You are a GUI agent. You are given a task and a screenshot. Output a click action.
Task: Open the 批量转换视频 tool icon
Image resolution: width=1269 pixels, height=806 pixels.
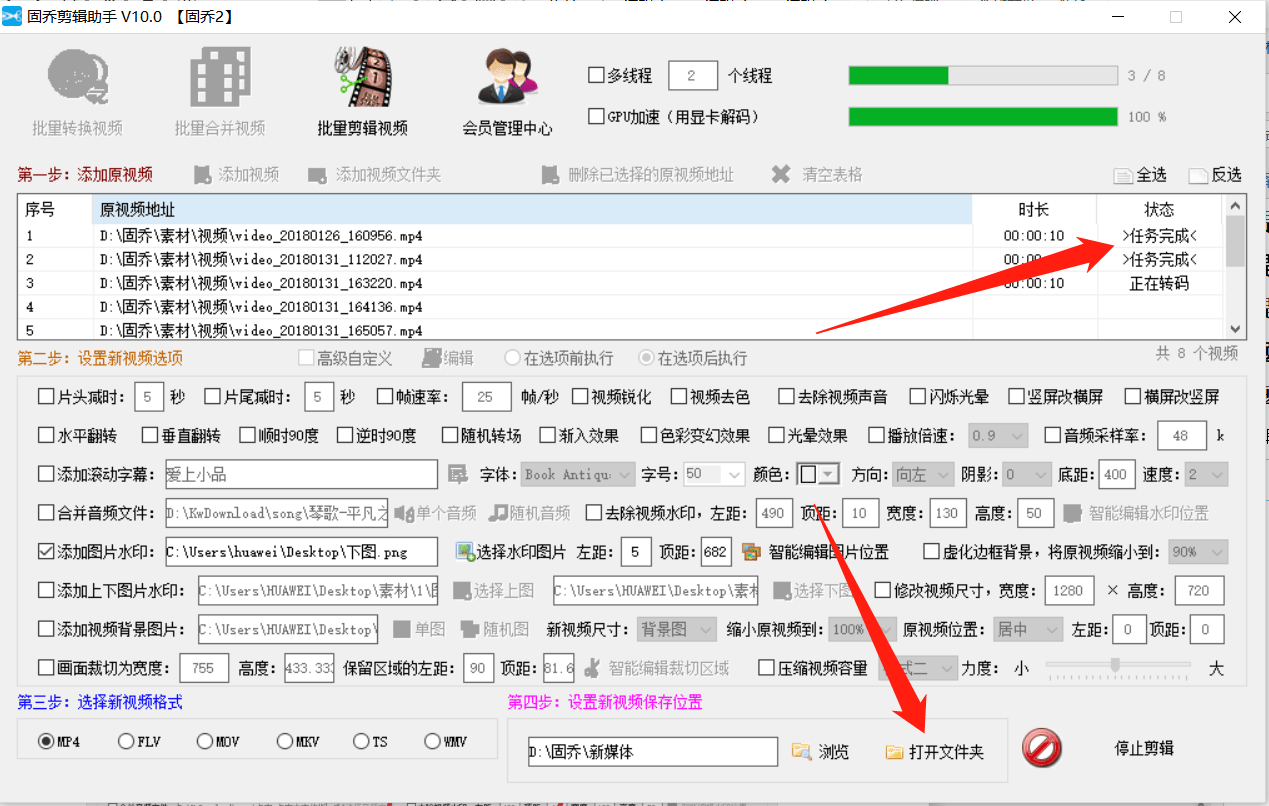point(77,78)
